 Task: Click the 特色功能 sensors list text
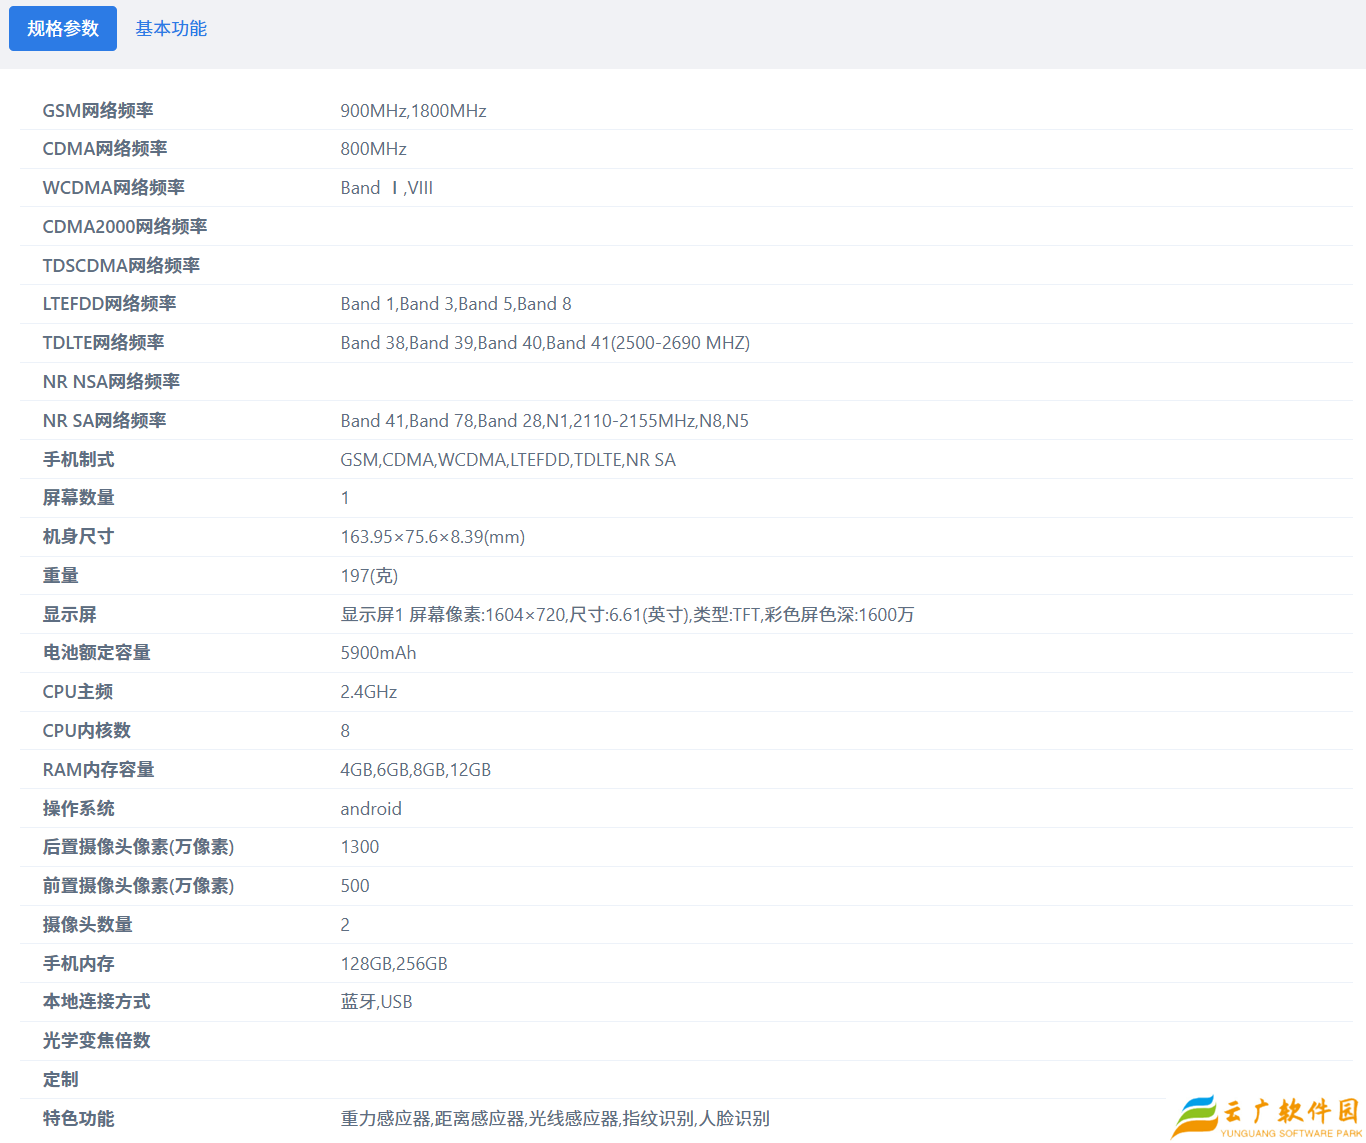pos(555,1119)
